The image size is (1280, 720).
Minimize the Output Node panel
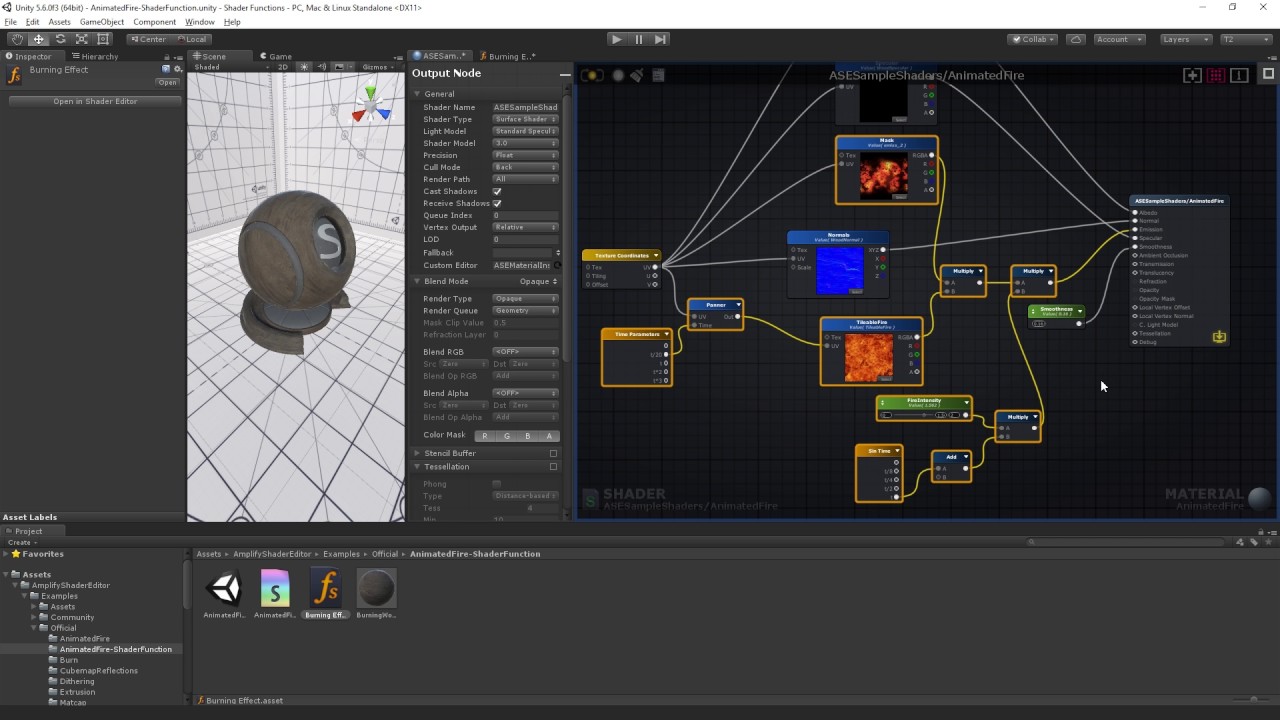tap(565, 74)
